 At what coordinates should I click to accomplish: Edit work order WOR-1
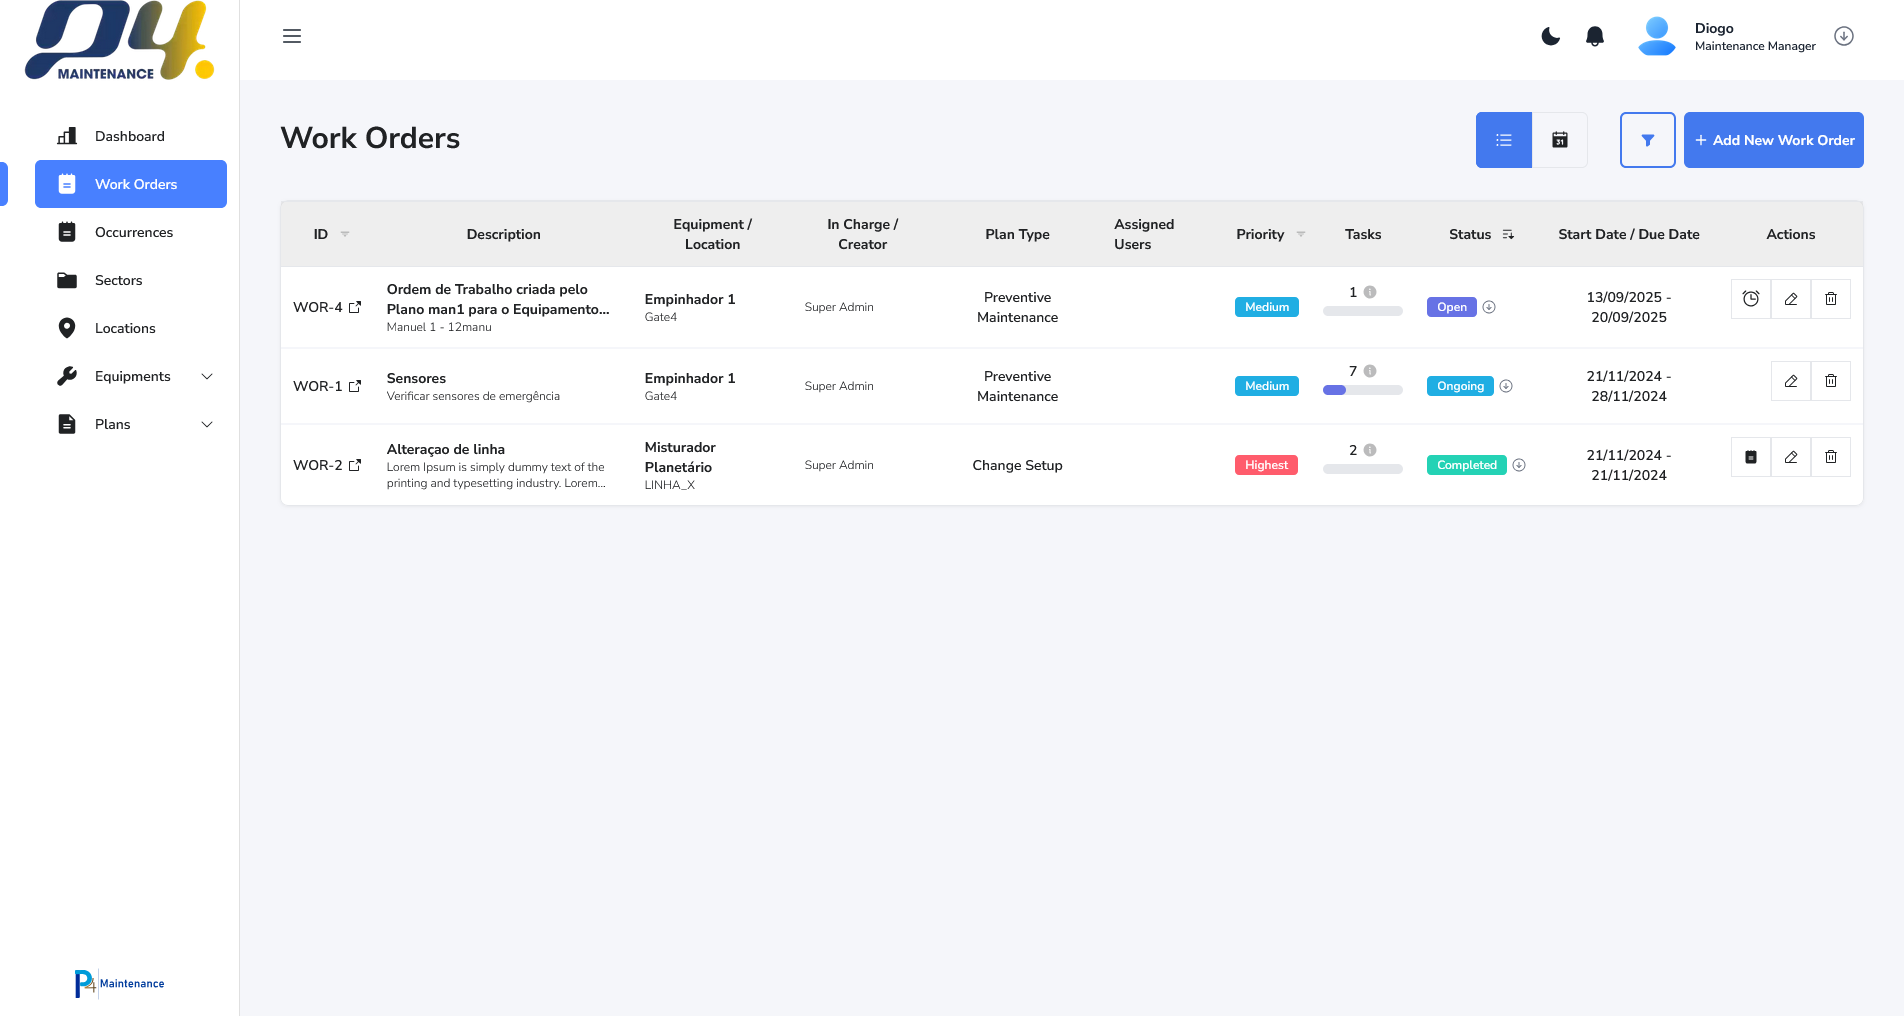click(1791, 381)
